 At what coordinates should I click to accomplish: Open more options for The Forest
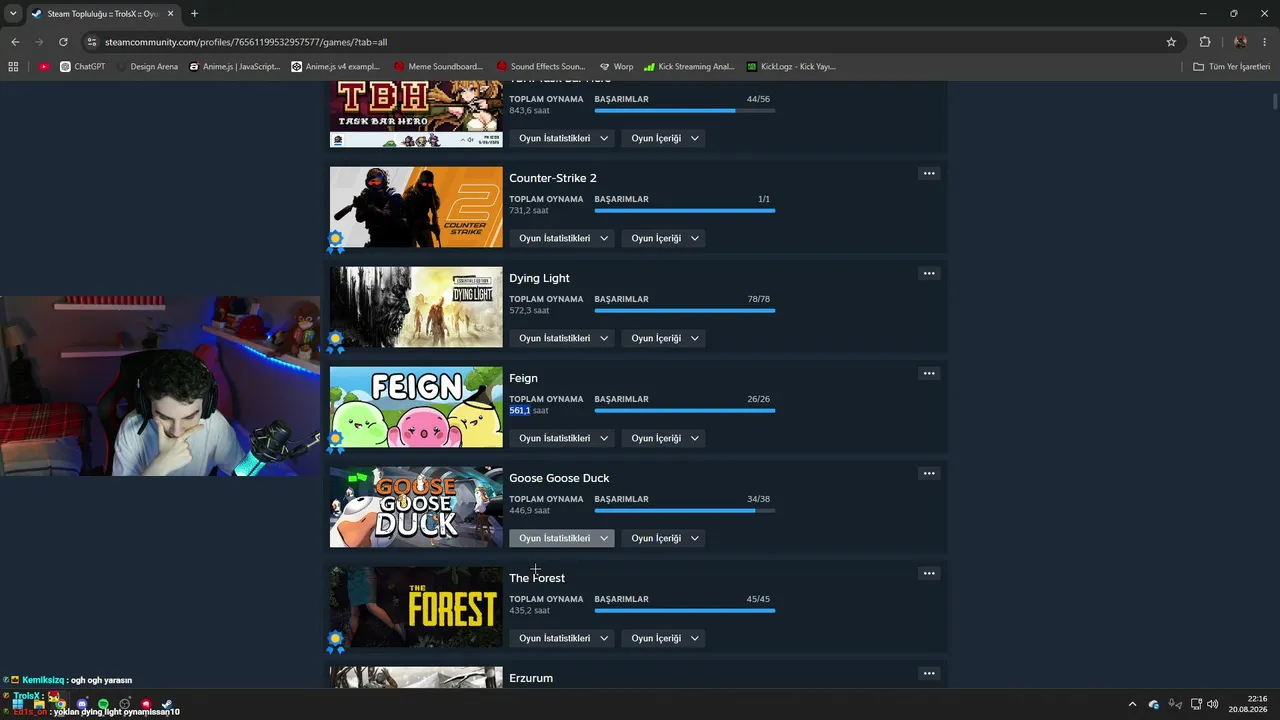click(929, 574)
